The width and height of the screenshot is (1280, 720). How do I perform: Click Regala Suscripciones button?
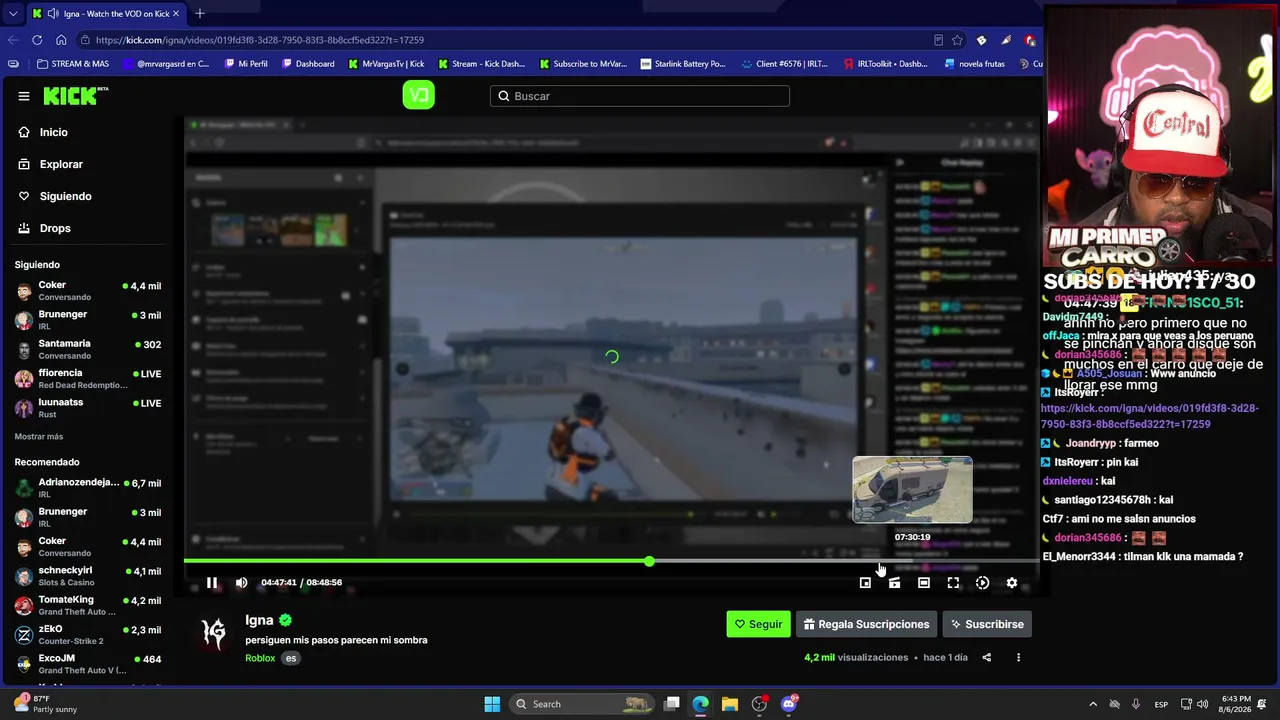pyautogui.click(x=866, y=624)
